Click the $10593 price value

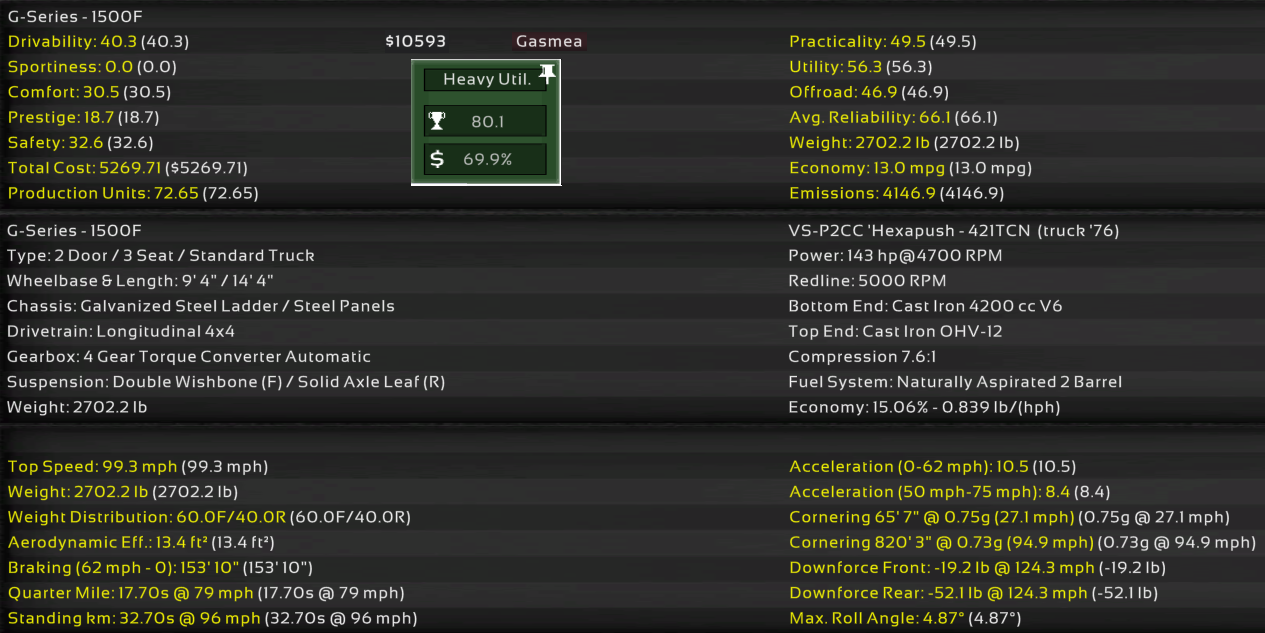coord(415,42)
